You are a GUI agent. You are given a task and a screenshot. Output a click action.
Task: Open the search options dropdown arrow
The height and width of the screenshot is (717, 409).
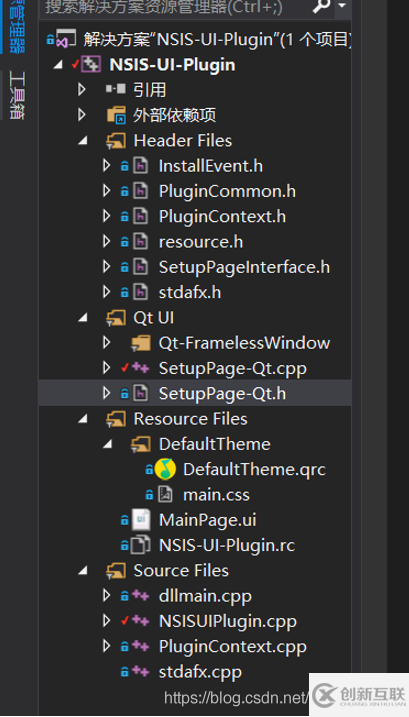(x=342, y=6)
